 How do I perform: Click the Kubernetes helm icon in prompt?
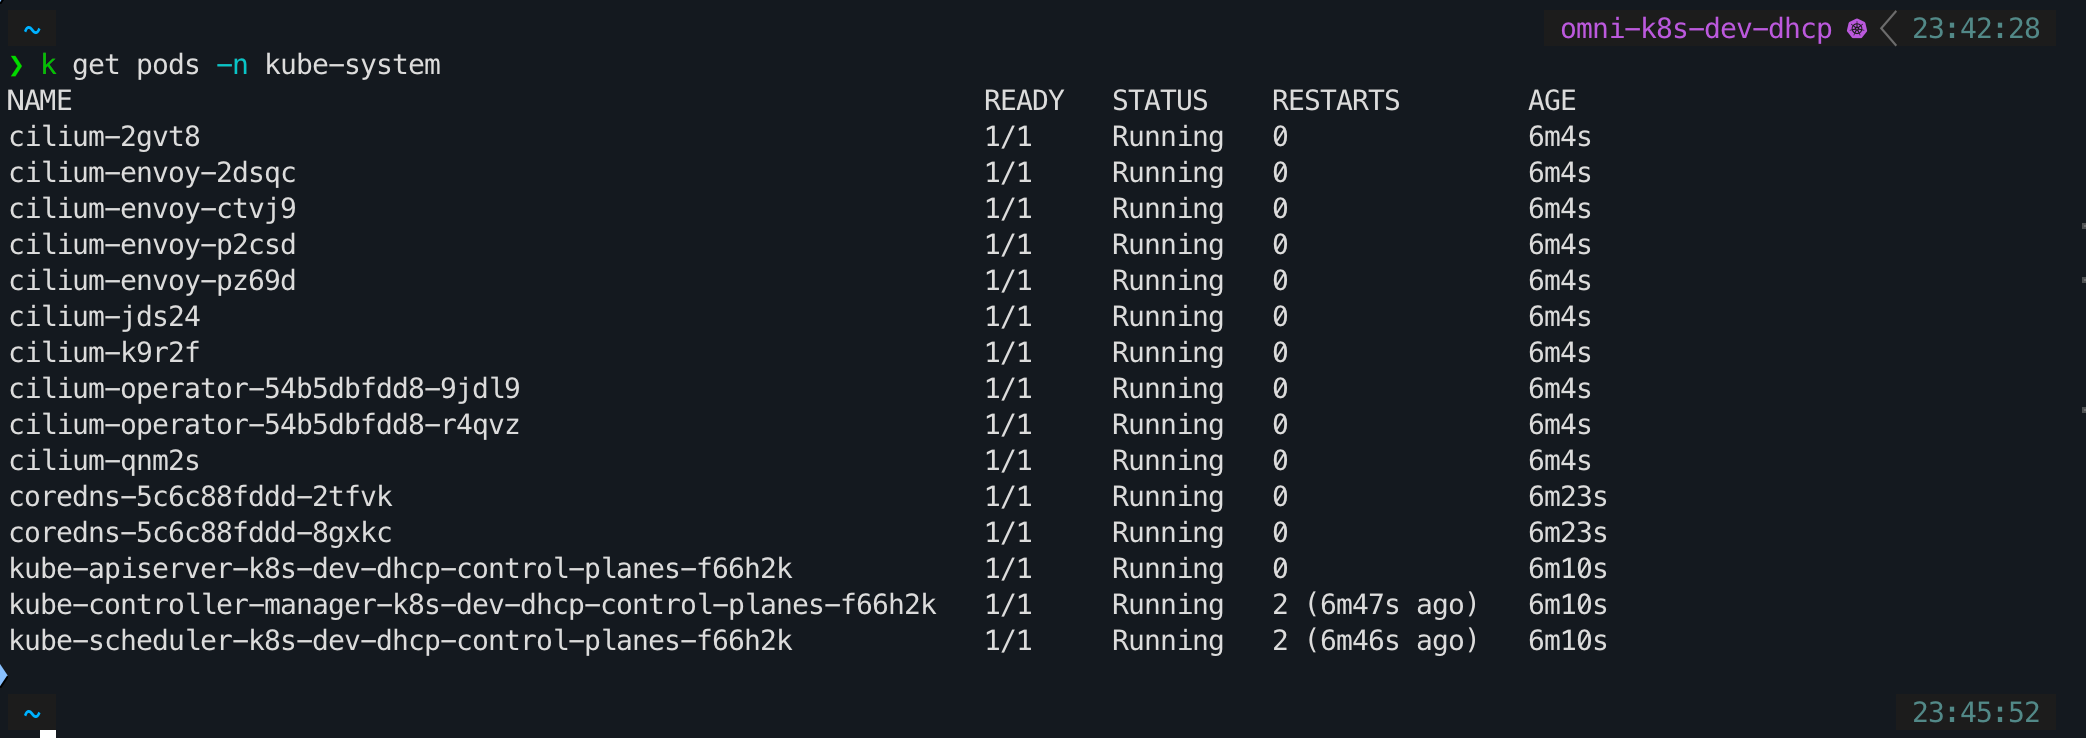(1857, 29)
